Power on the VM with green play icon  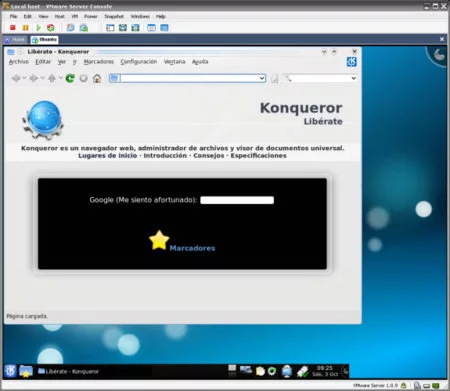pos(38,28)
